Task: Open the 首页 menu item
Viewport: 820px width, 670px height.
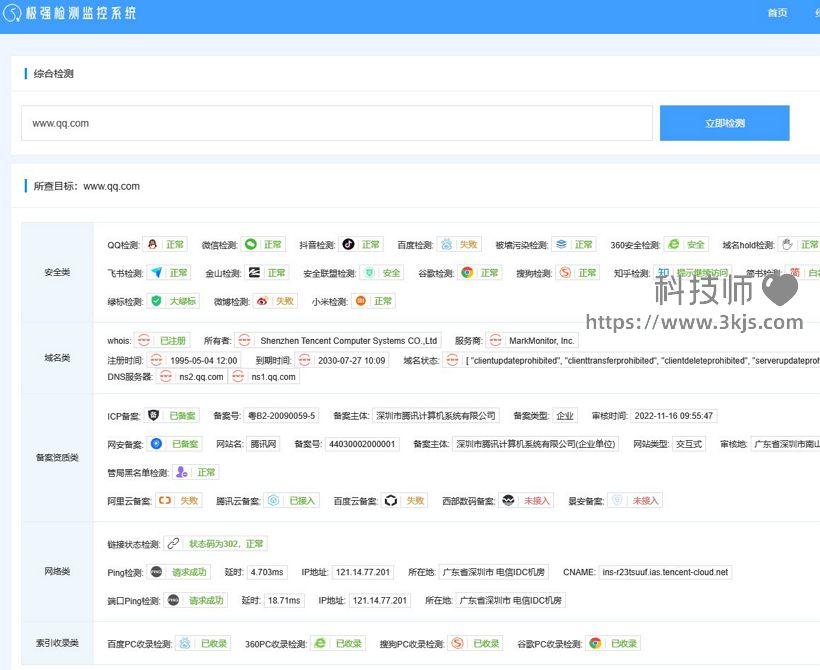Action: click(777, 13)
